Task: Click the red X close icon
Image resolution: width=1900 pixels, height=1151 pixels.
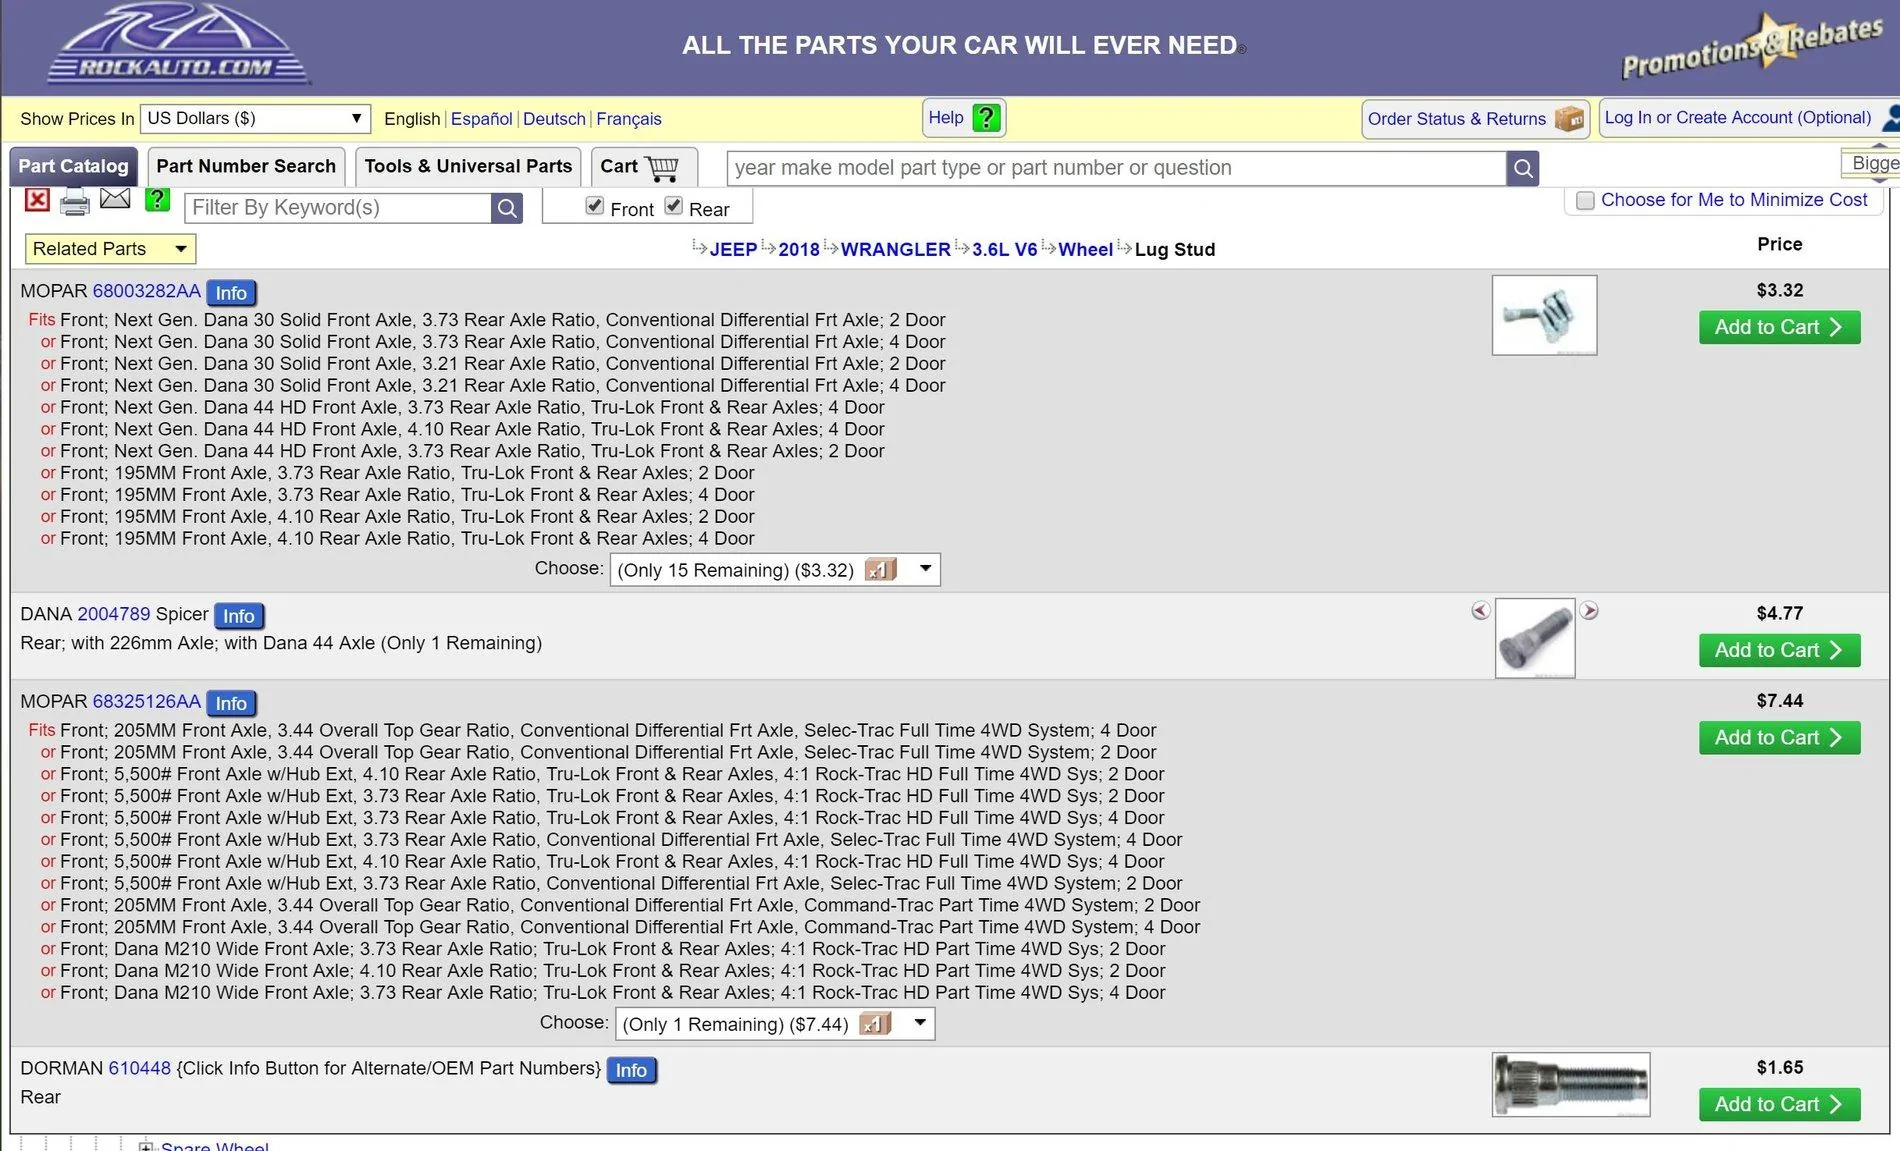Action: [37, 200]
